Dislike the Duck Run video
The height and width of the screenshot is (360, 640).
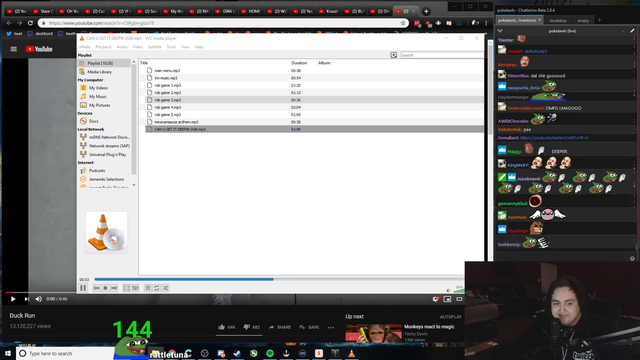251,327
